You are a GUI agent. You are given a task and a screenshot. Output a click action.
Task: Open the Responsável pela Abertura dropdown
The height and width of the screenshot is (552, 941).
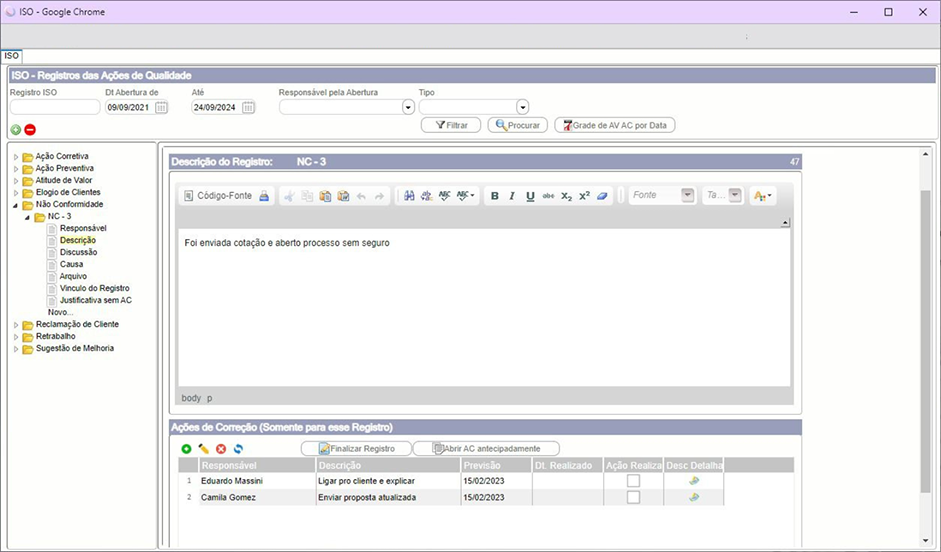(408, 108)
